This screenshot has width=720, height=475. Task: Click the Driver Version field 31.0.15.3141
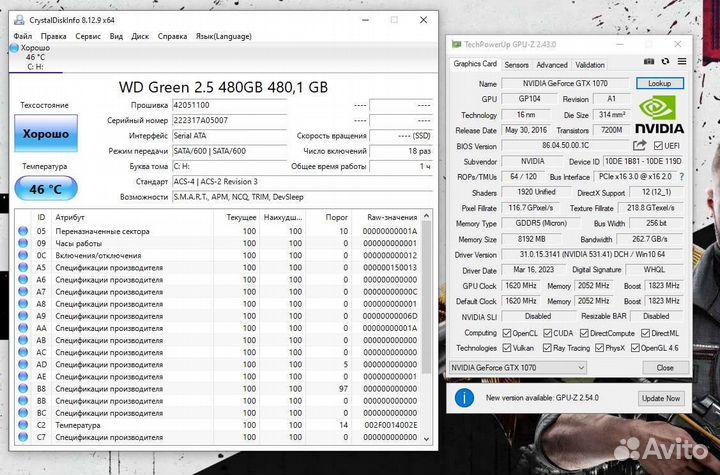[x=592, y=254]
